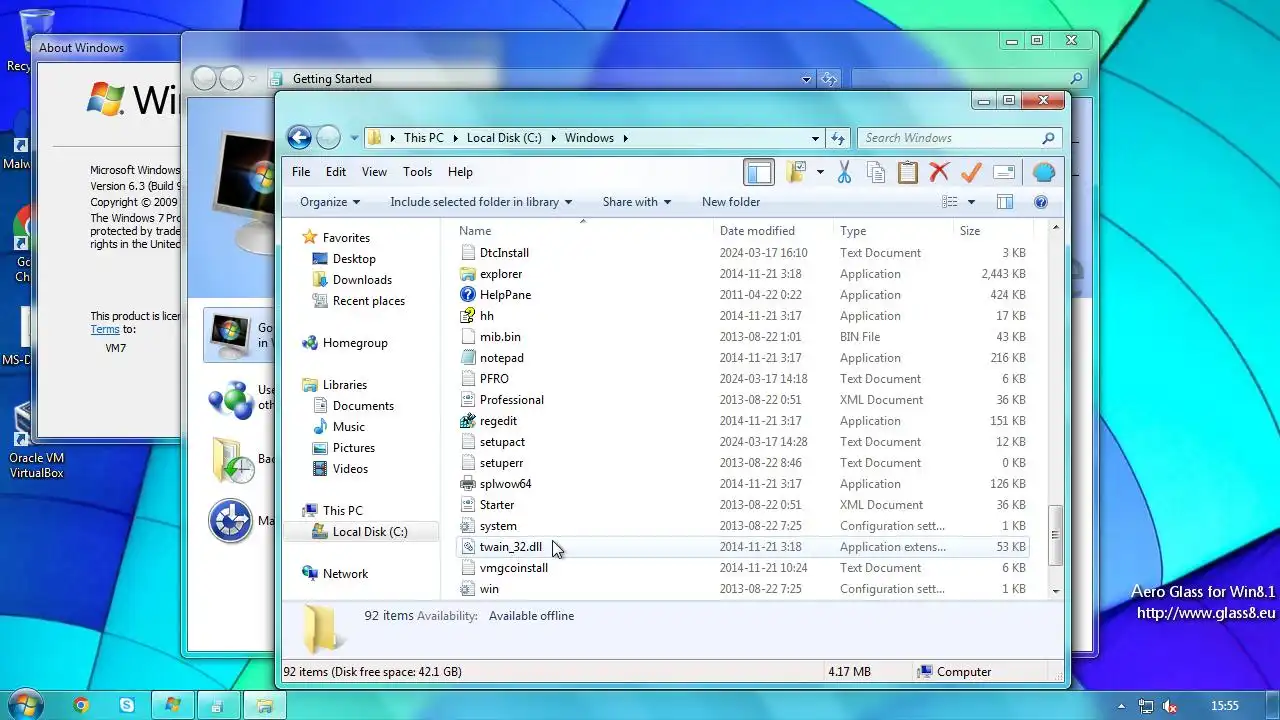Click the envelope E-mail icon

click(x=1004, y=172)
